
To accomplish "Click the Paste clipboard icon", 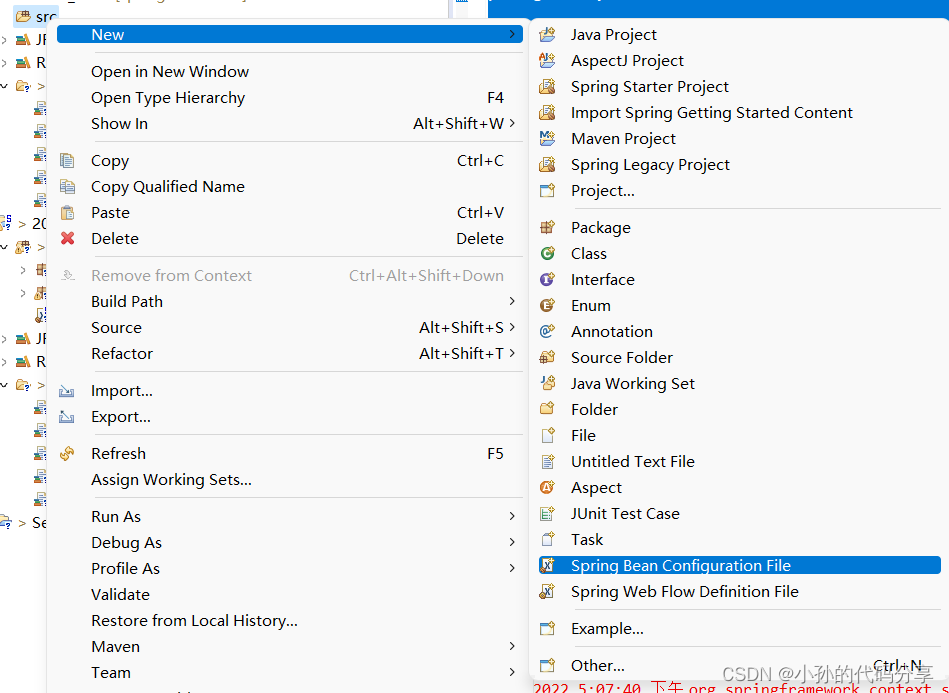I will pos(67,212).
